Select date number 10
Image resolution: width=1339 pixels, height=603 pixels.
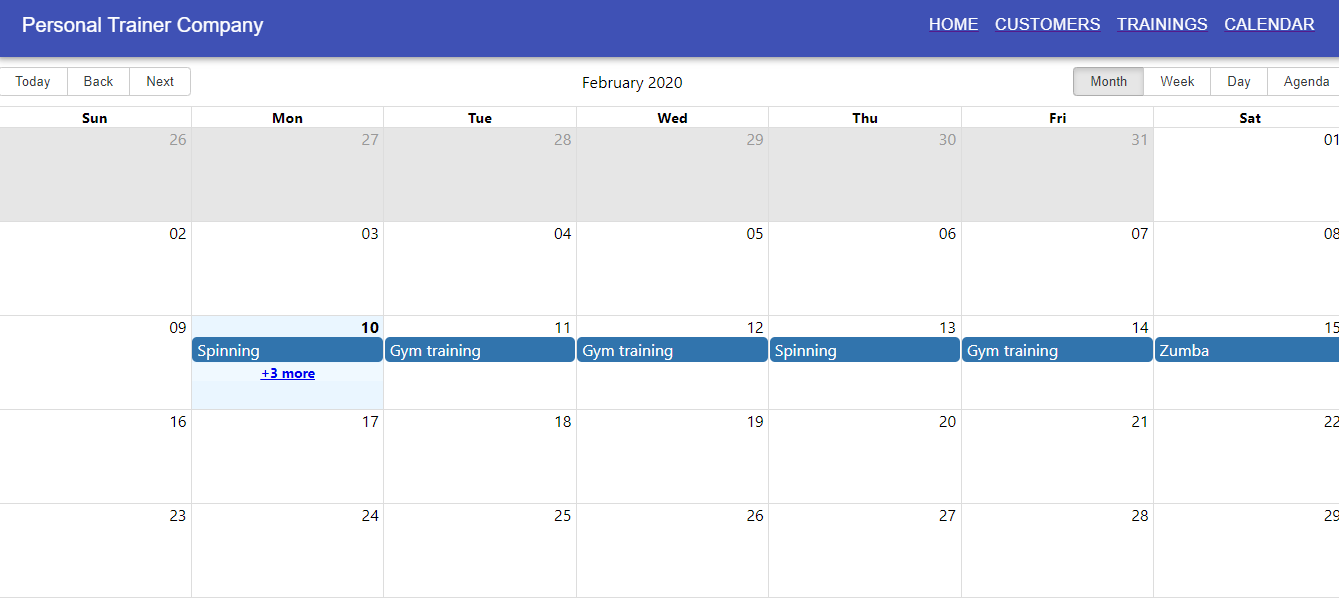point(370,328)
